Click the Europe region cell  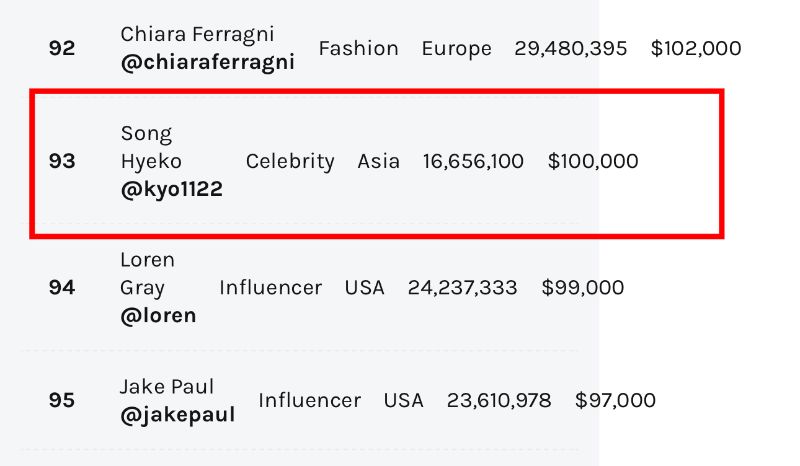click(457, 49)
